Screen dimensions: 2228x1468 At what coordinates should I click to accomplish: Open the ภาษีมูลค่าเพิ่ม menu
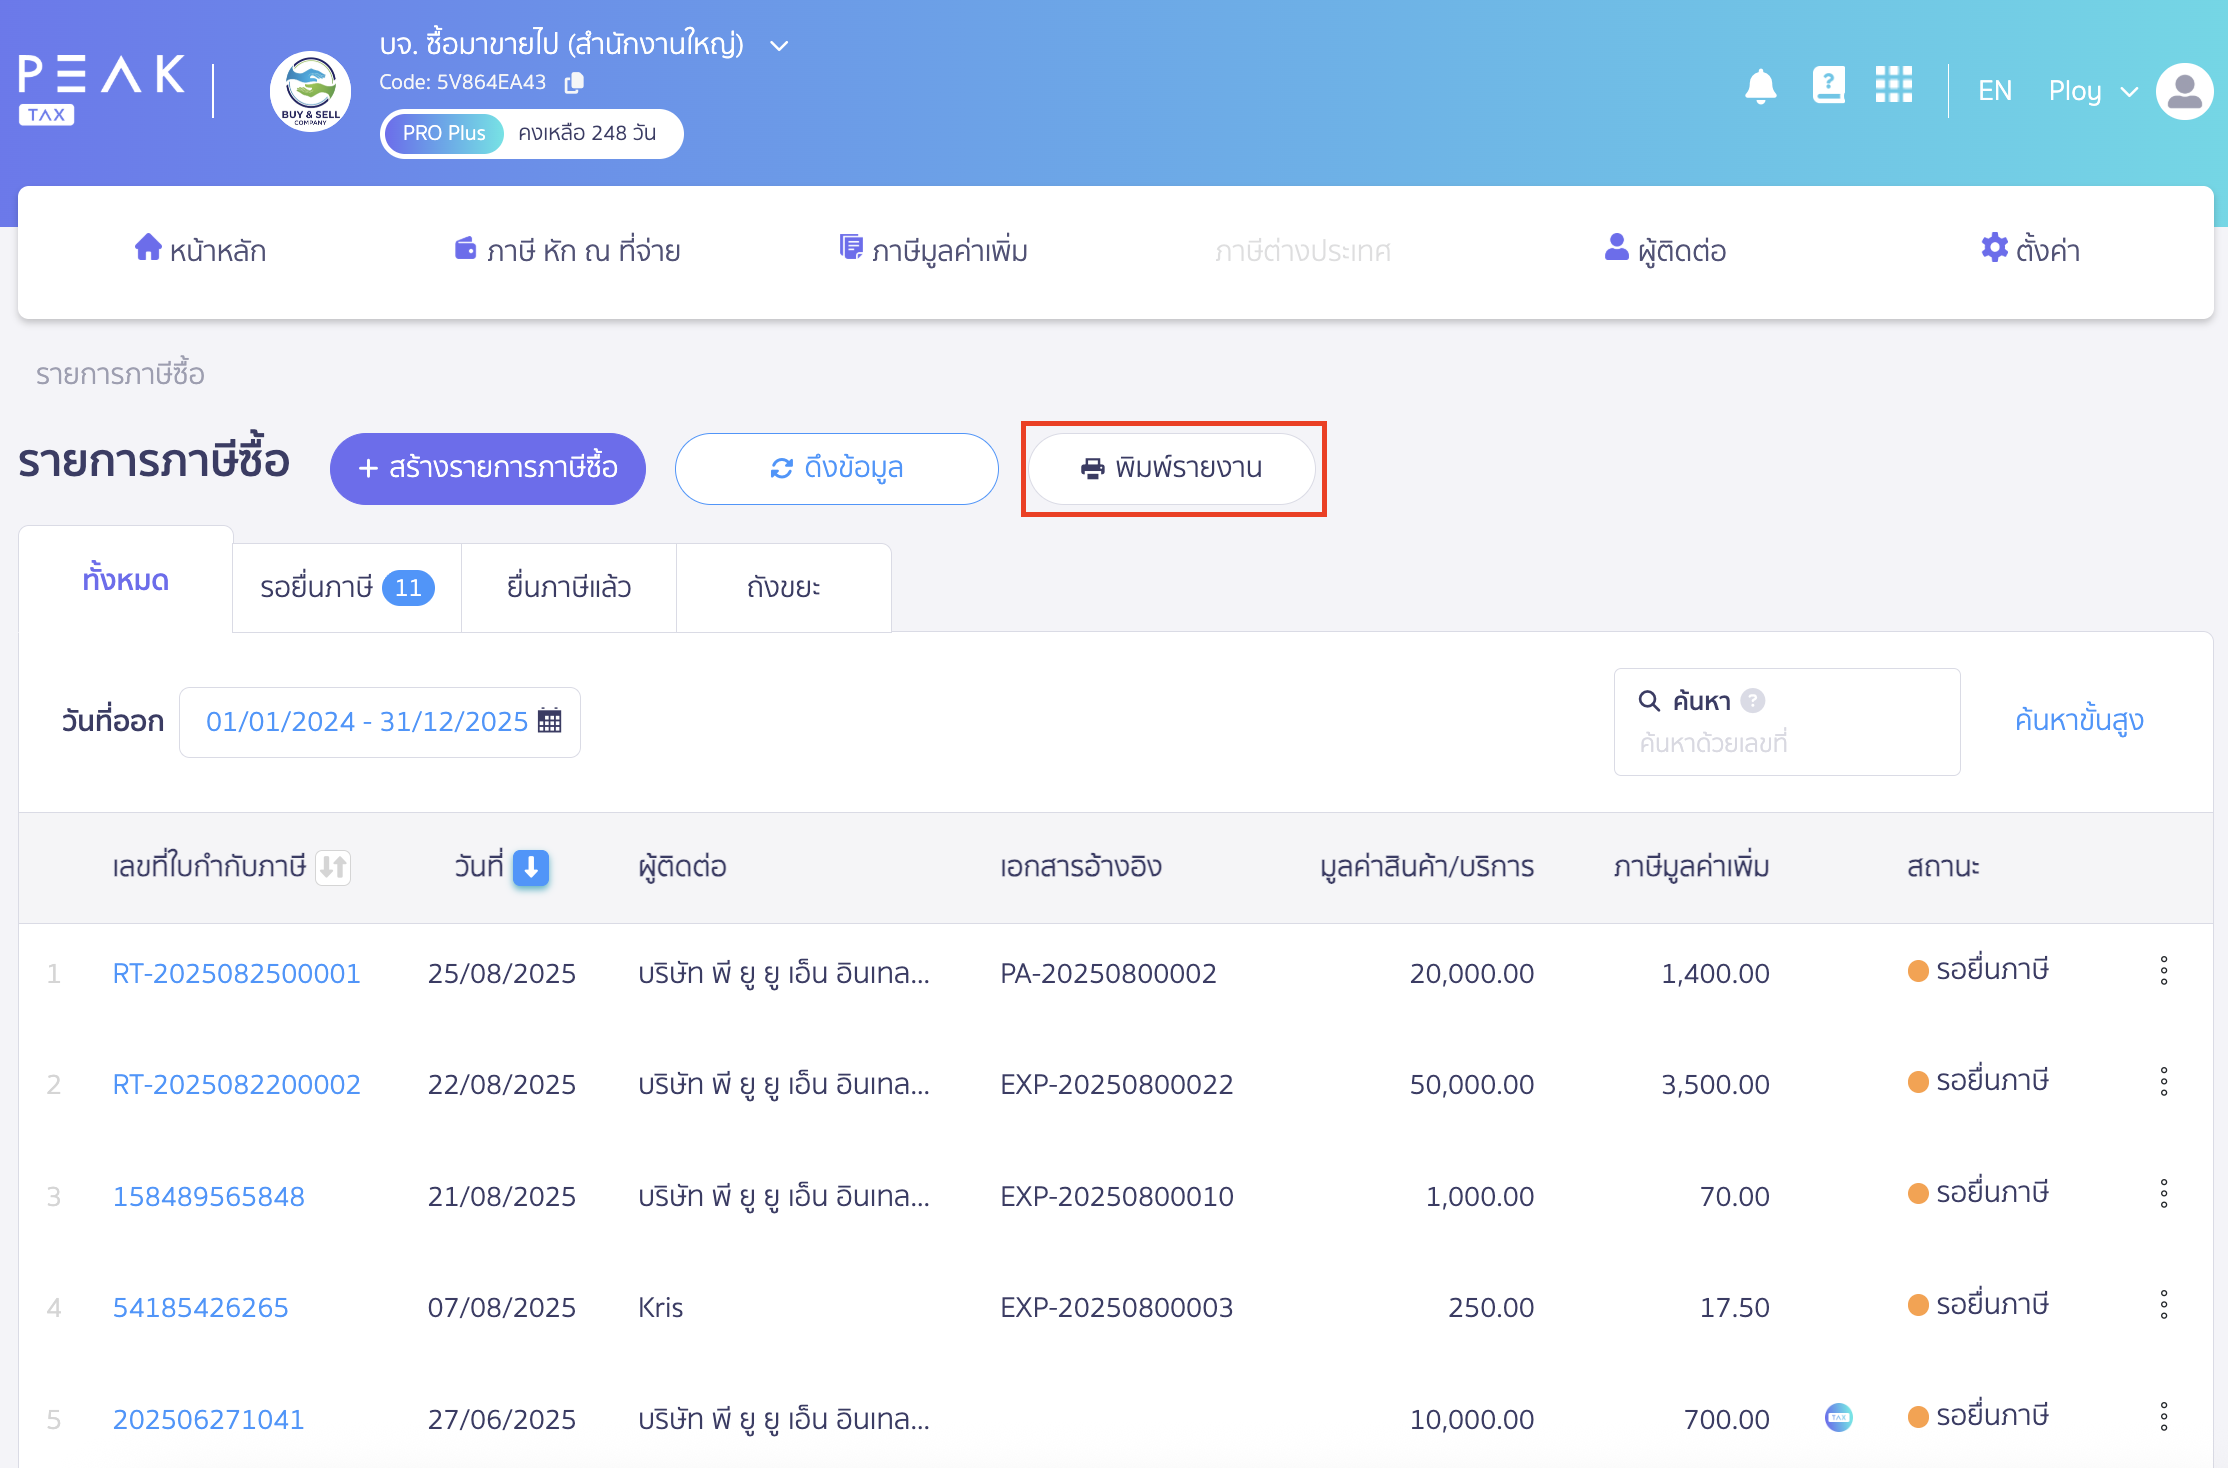coord(934,251)
